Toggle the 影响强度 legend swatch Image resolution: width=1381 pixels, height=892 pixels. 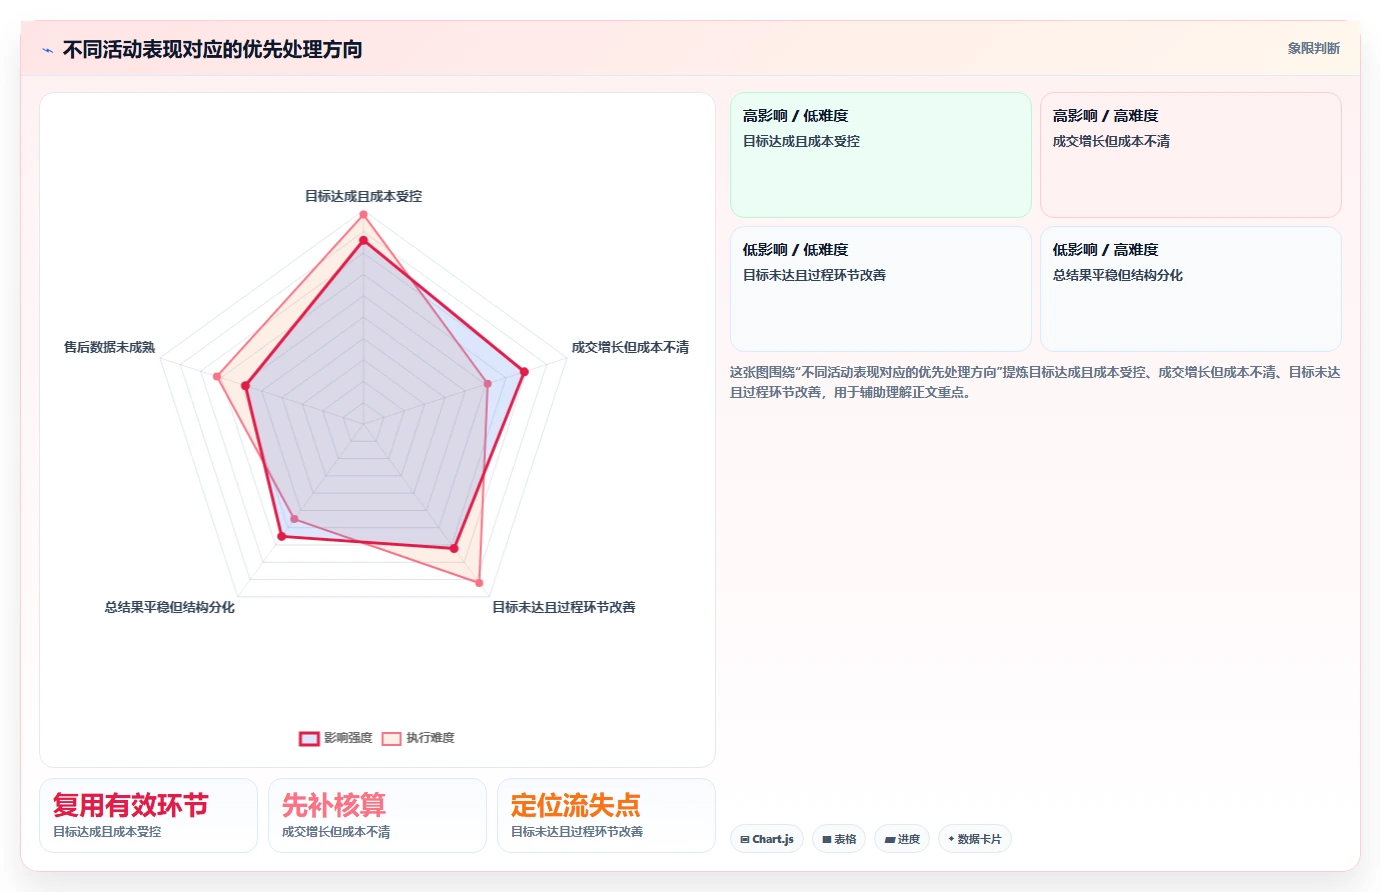309,738
